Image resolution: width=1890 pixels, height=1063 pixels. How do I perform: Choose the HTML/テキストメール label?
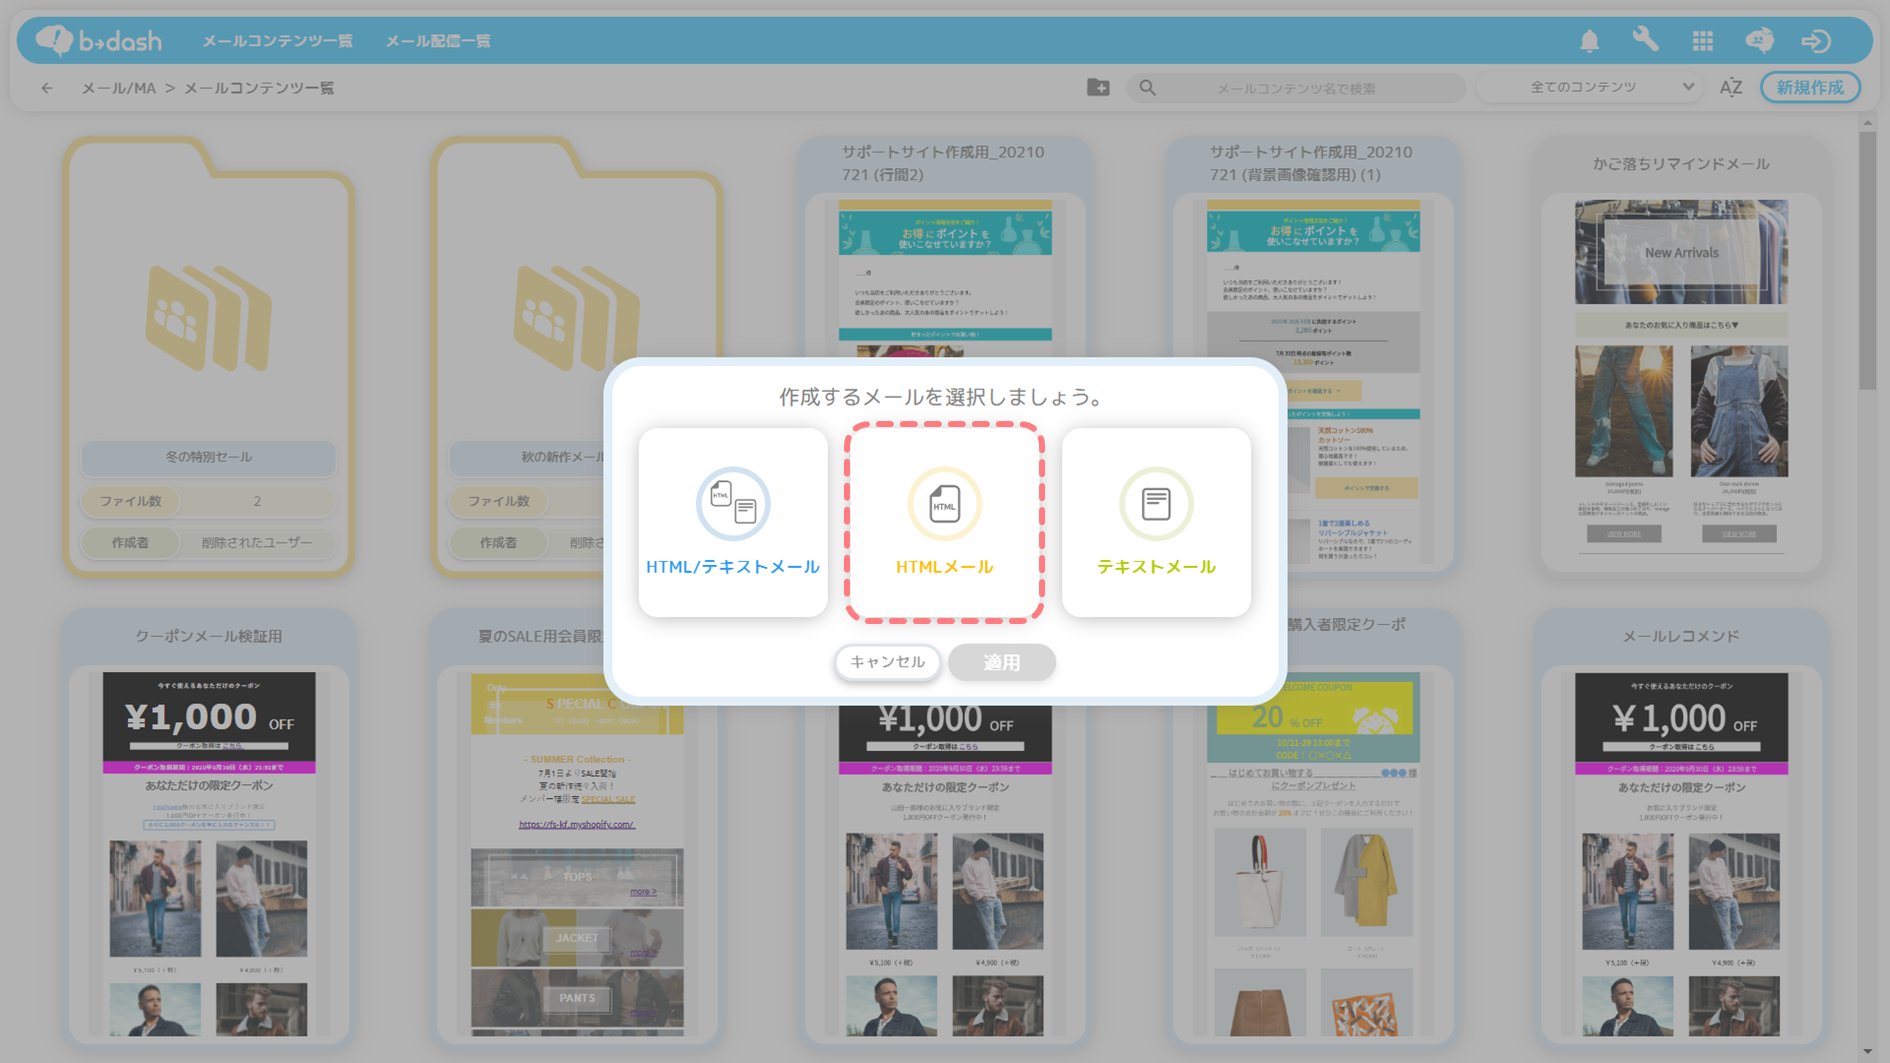coord(733,567)
